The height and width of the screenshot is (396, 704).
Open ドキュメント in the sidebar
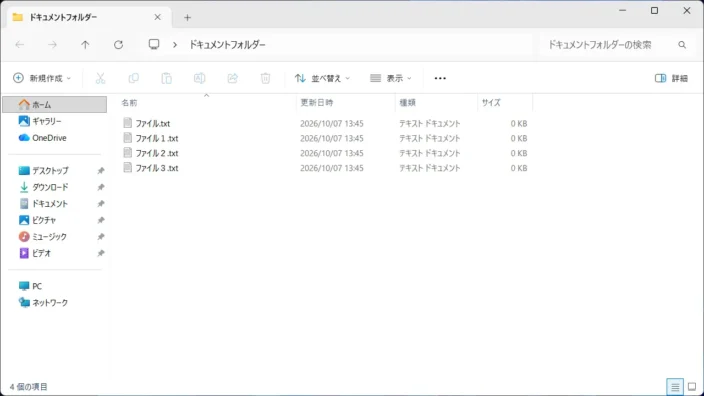pyautogui.click(x=50, y=204)
